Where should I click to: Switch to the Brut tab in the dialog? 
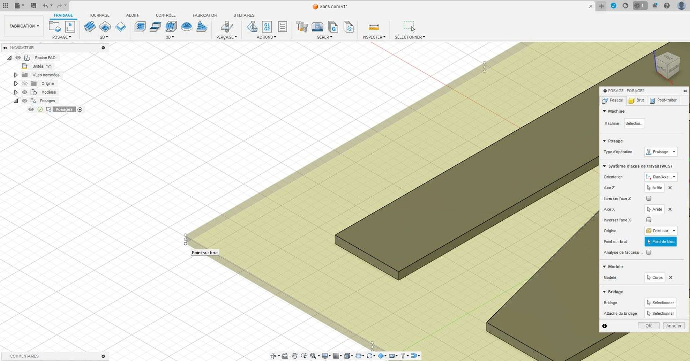coord(636,100)
